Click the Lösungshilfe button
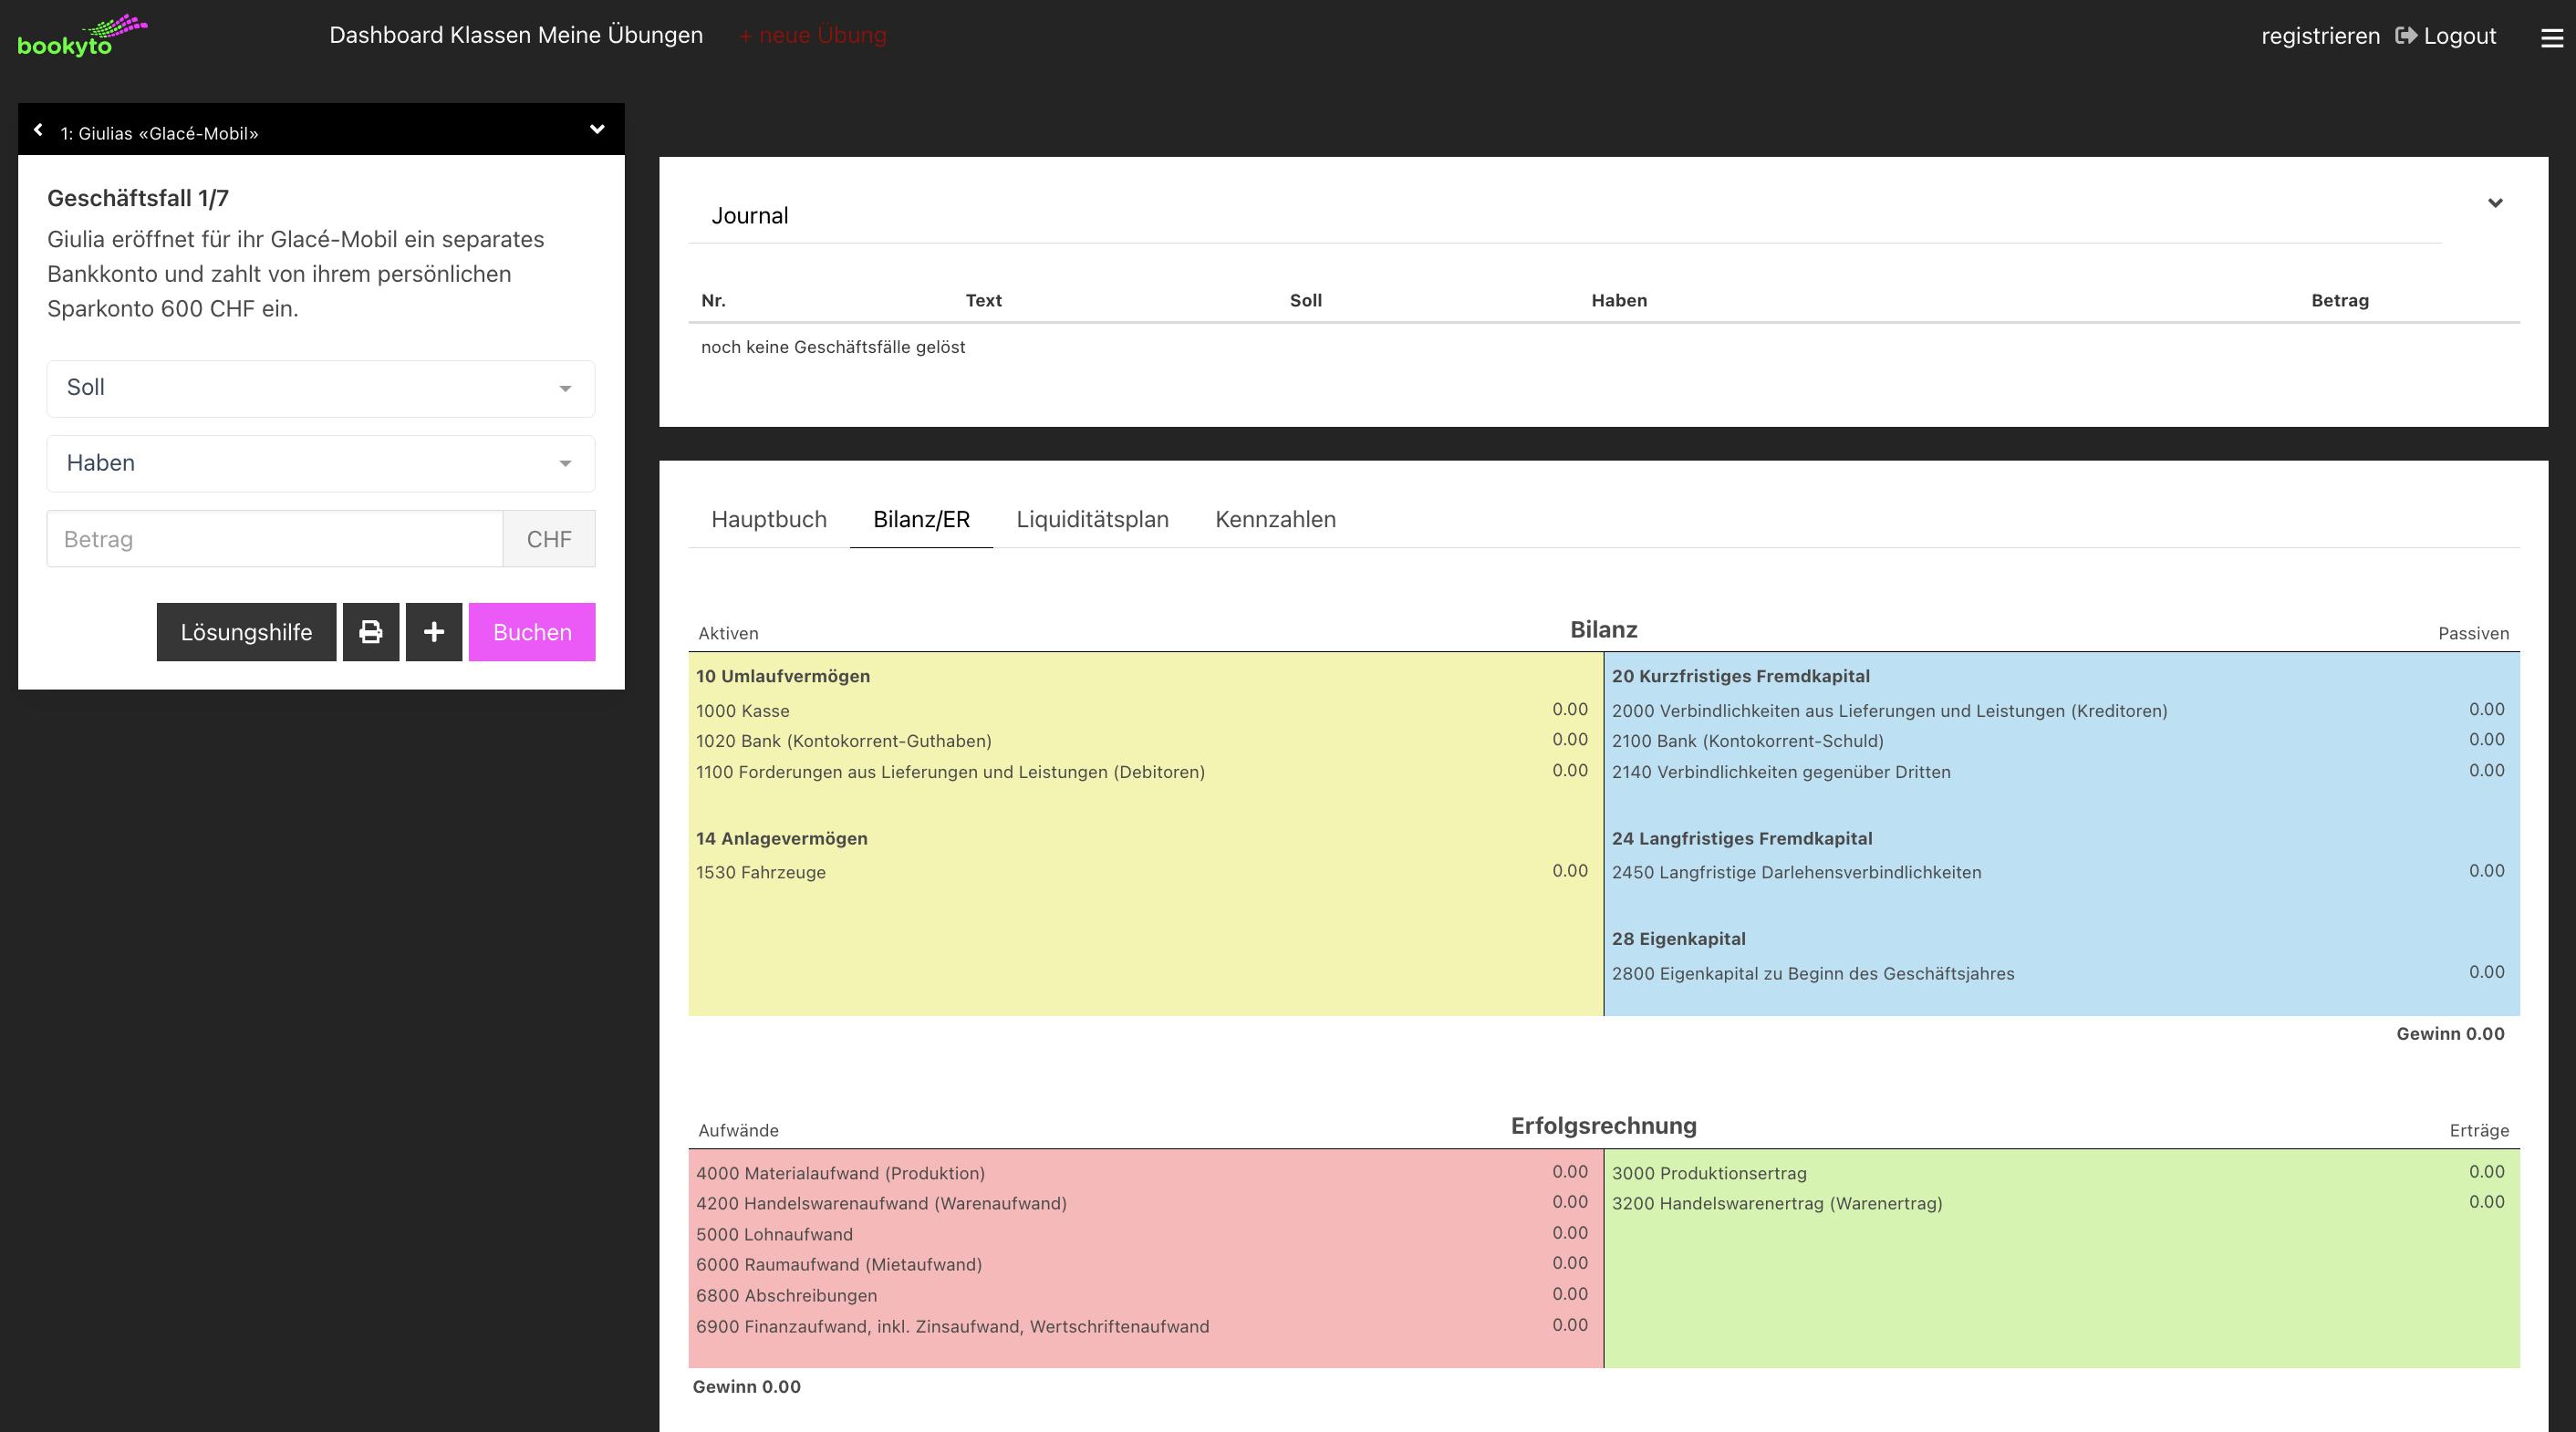Viewport: 2576px width, 1432px height. [x=246, y=632]
